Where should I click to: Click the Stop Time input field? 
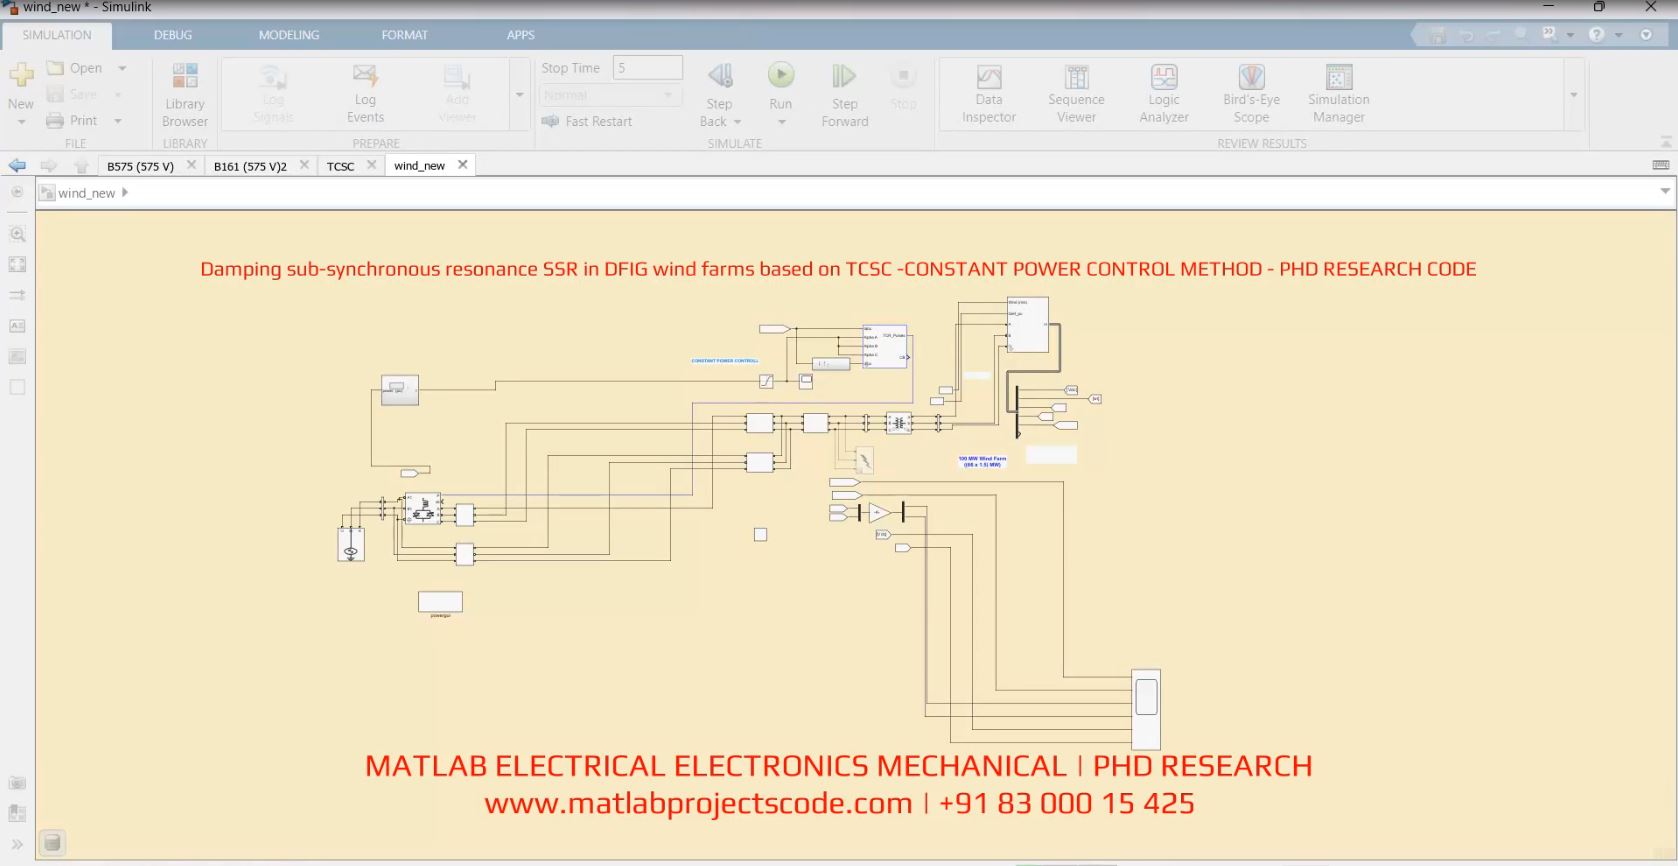point(647,68)
